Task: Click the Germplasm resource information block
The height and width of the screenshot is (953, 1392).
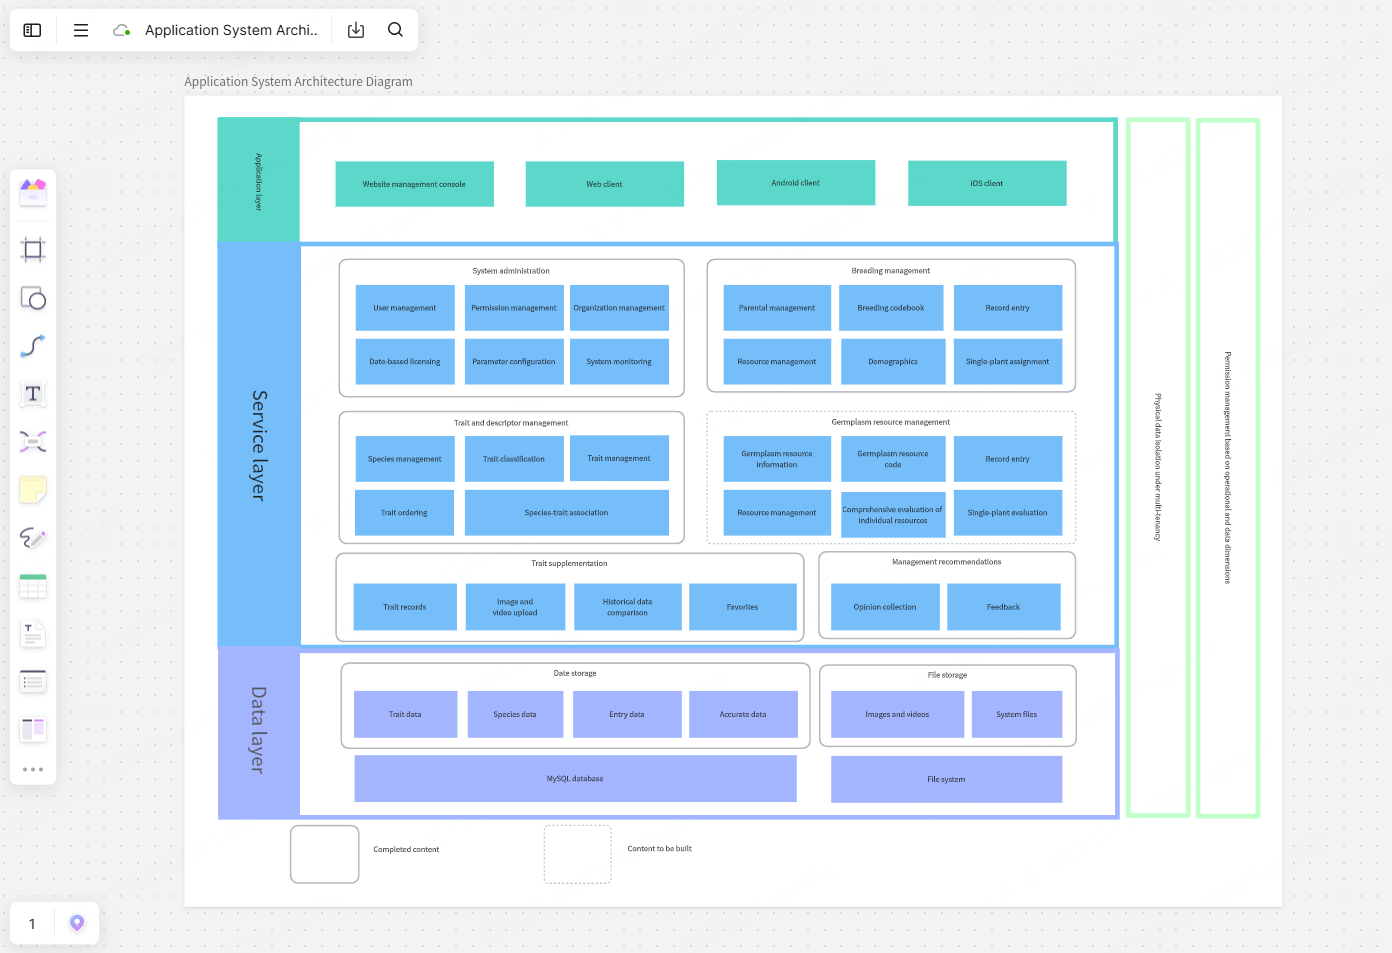Action: coord(777,459)
